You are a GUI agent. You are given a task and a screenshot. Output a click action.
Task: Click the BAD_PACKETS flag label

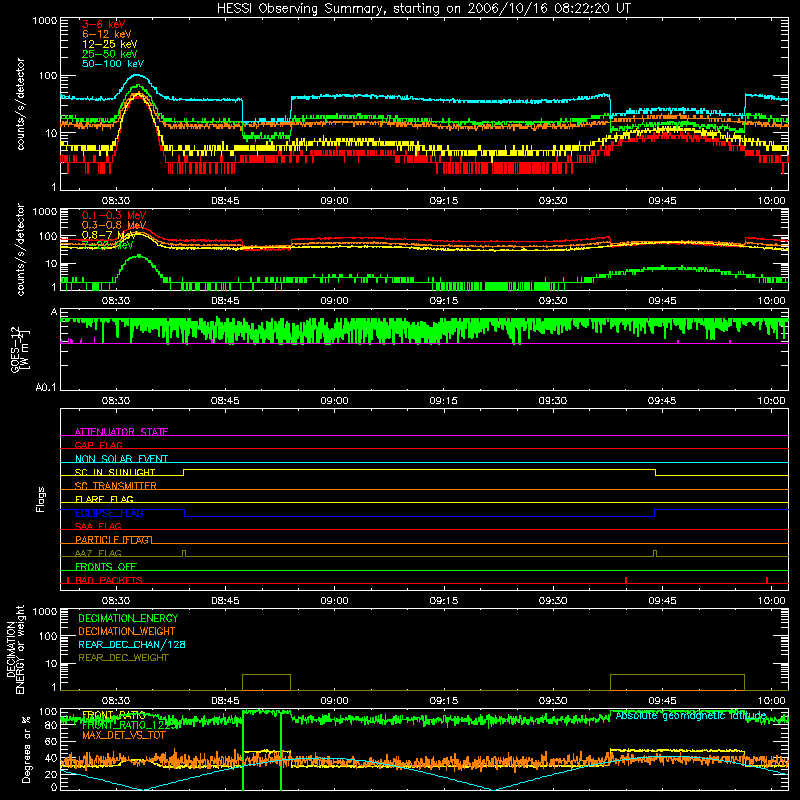pos(109,580)
